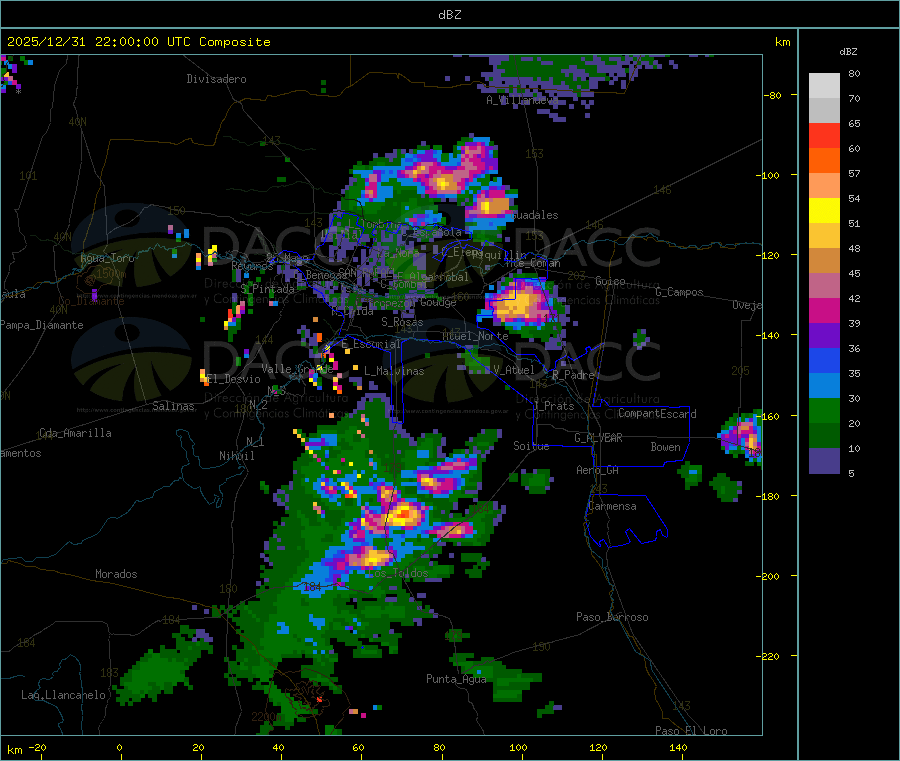Click the El_Desvio map label
The width and height of the screenshot is (900, 761).
234,379
